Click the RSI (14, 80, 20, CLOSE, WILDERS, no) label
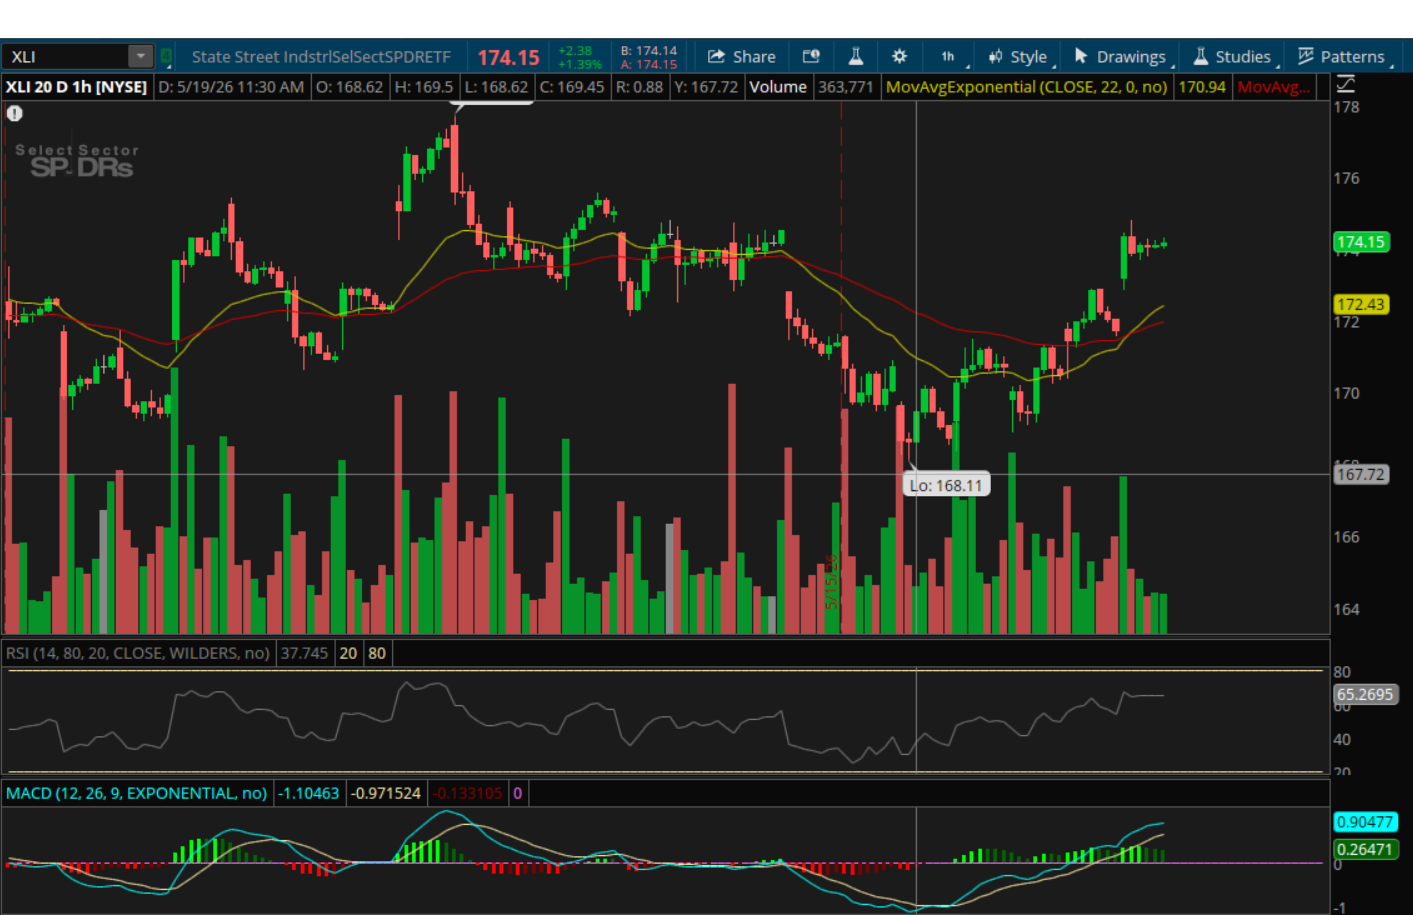The image size is (1413, 915). (x=138, y=653)
